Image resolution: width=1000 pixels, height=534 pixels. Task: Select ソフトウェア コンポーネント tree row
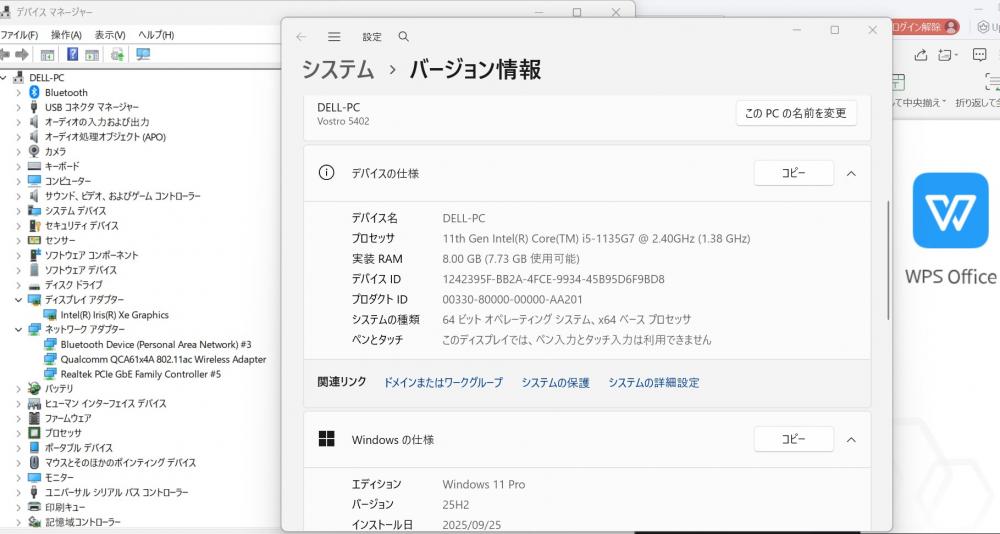(x=91, y=255)
